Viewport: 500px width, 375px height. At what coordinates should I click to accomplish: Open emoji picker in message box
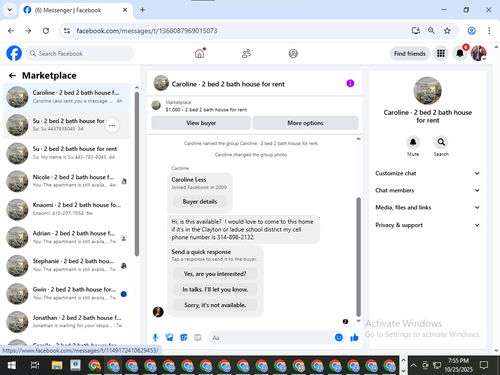[x=339, y=338]
